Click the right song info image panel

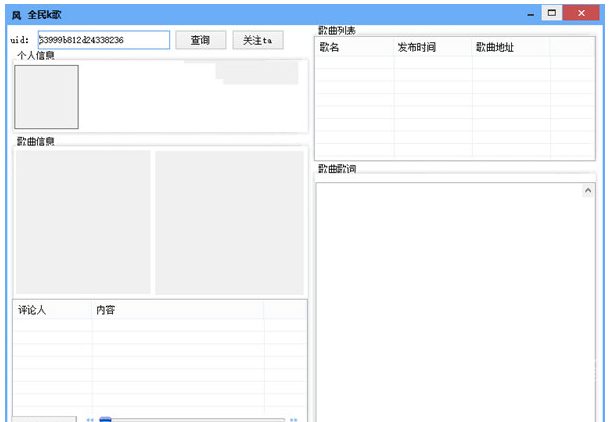(229, 223)
